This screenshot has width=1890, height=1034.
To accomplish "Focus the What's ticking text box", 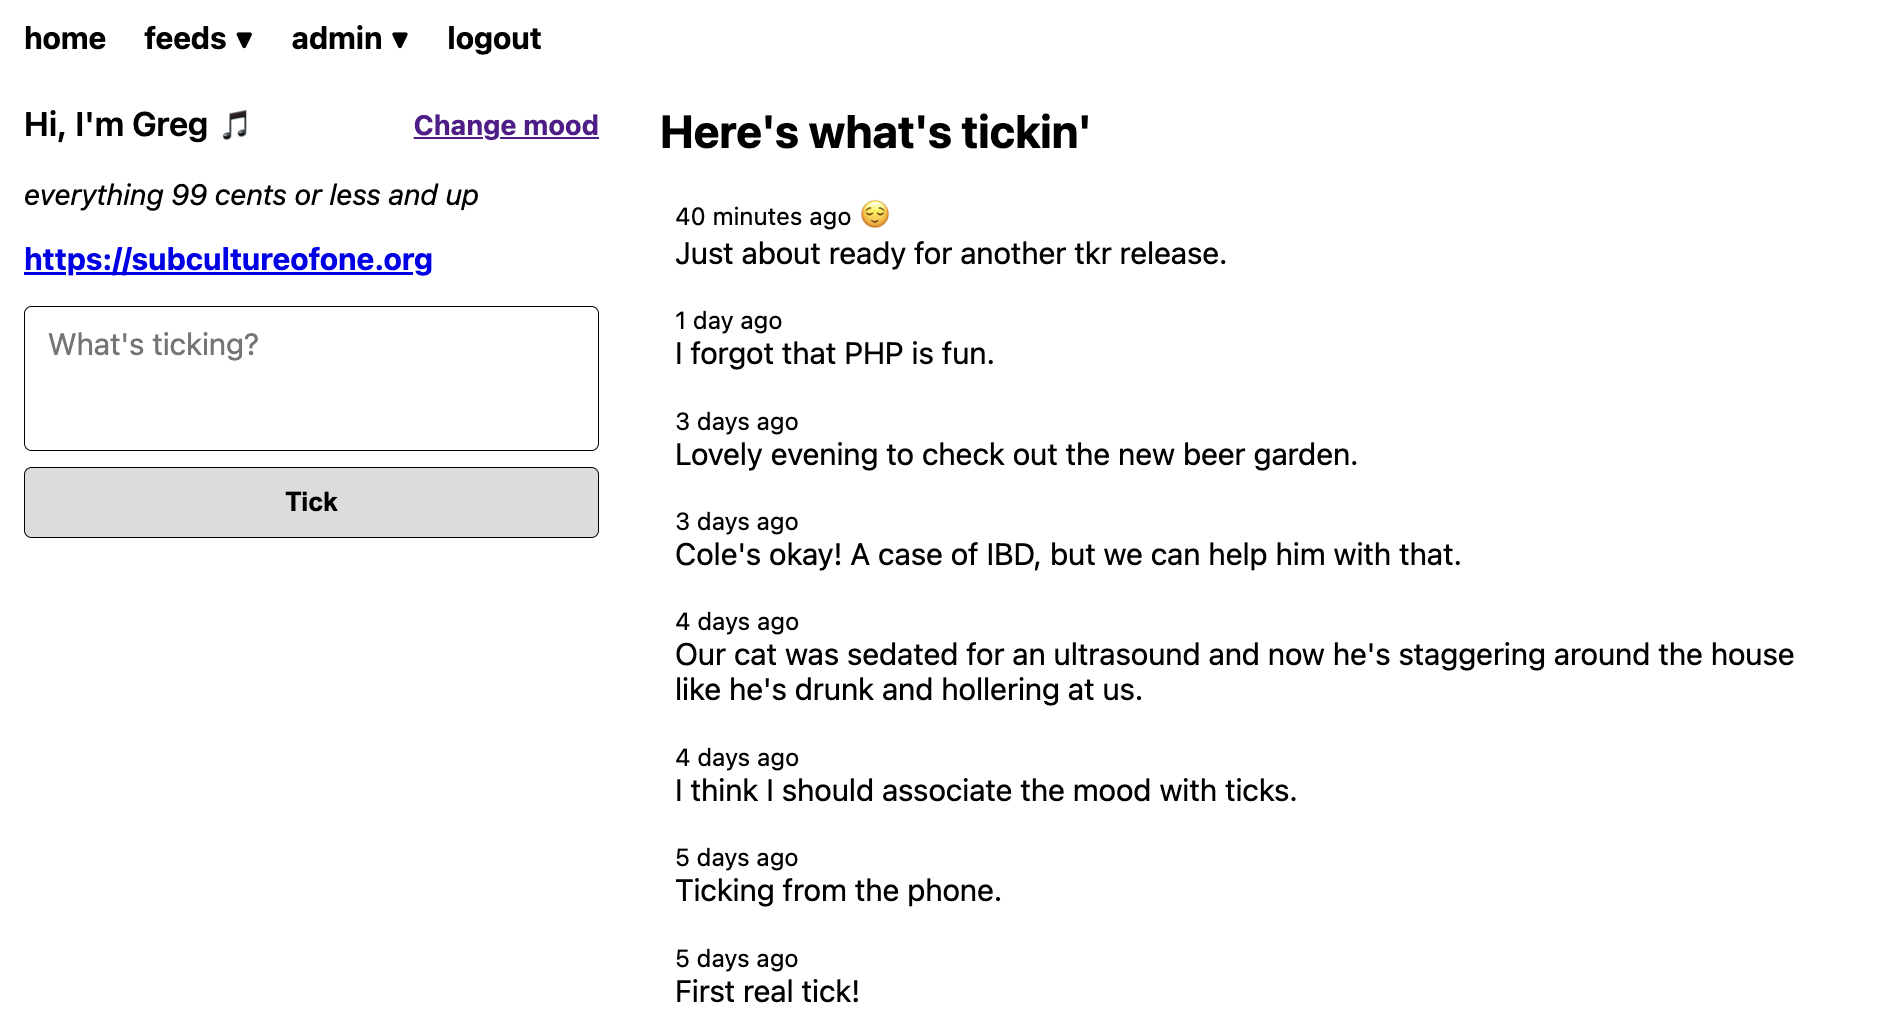I will (x=311, y=378).
